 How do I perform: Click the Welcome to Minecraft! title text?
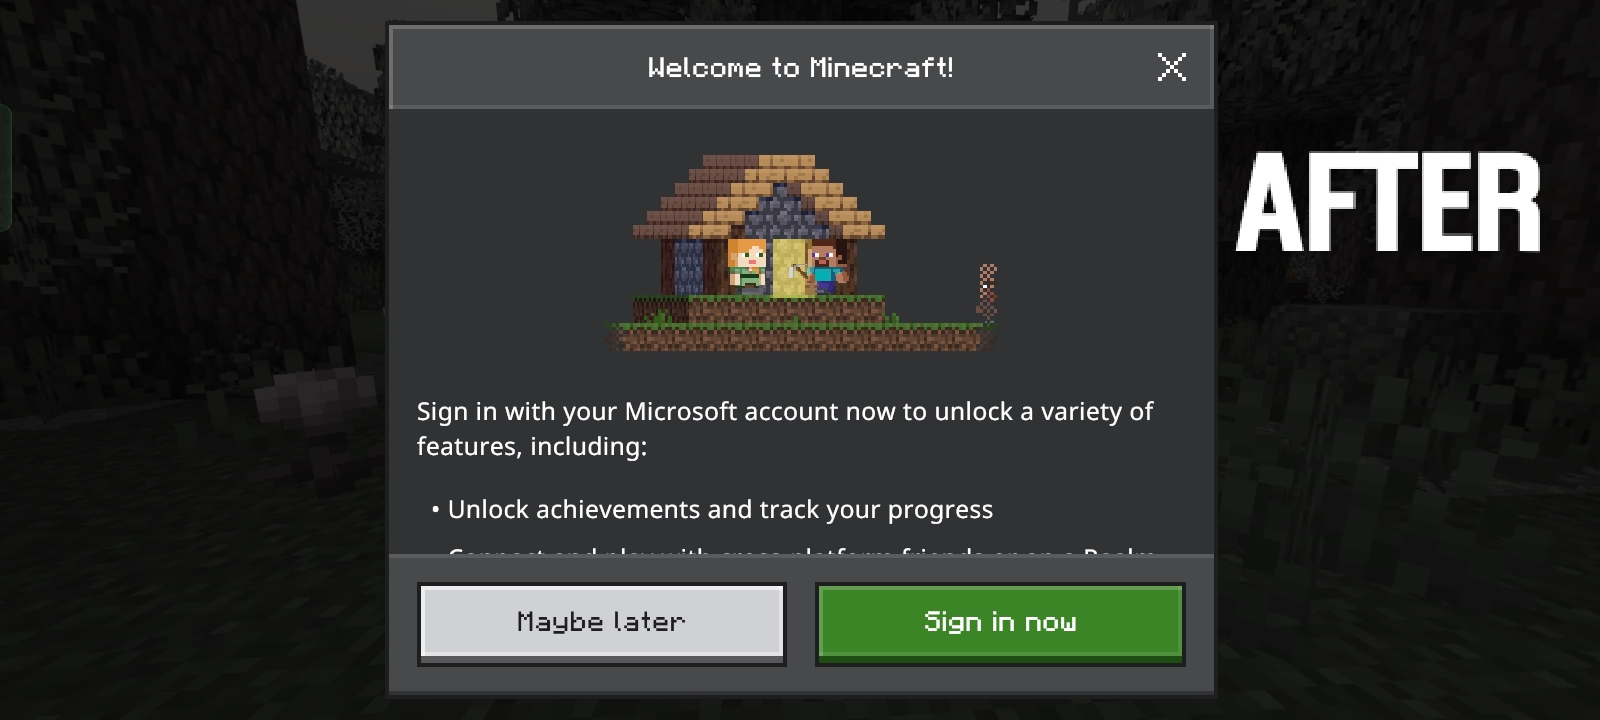(800, 67)
